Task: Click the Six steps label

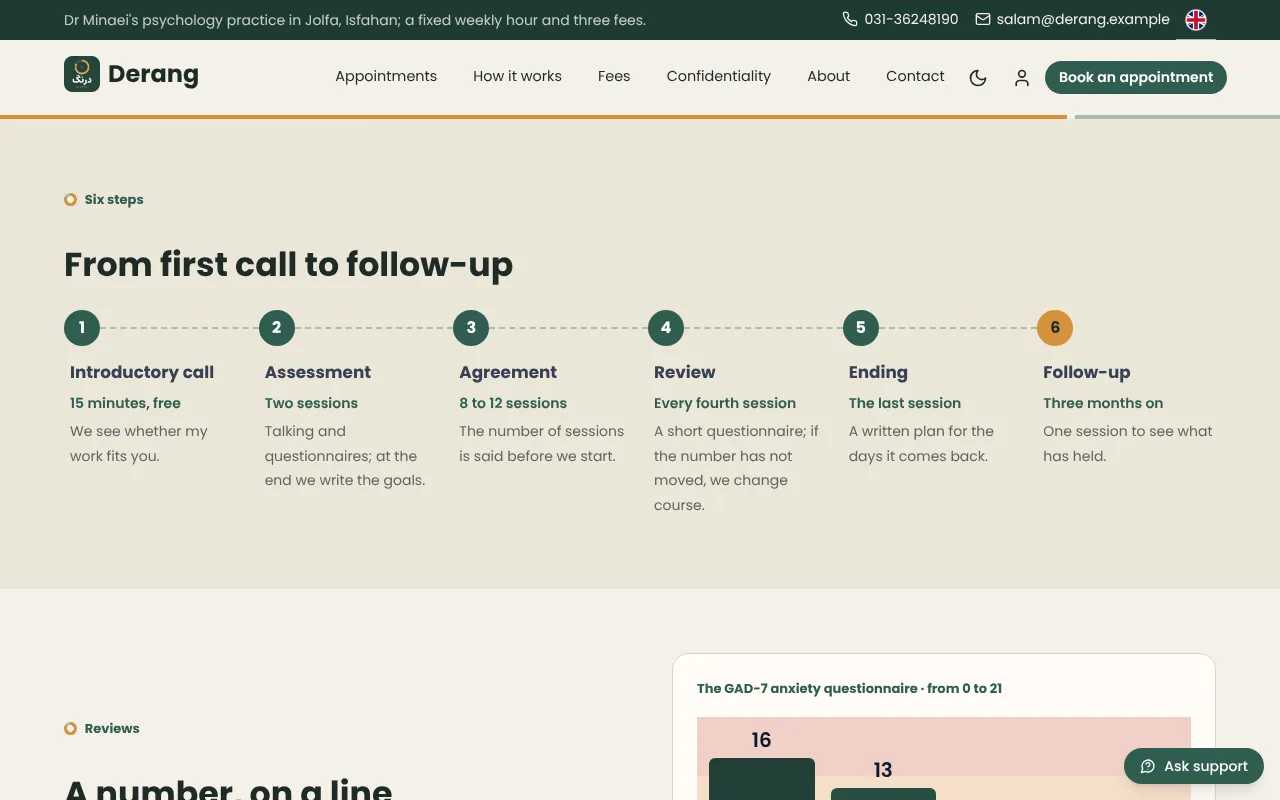Action: (x=114, y=199)
